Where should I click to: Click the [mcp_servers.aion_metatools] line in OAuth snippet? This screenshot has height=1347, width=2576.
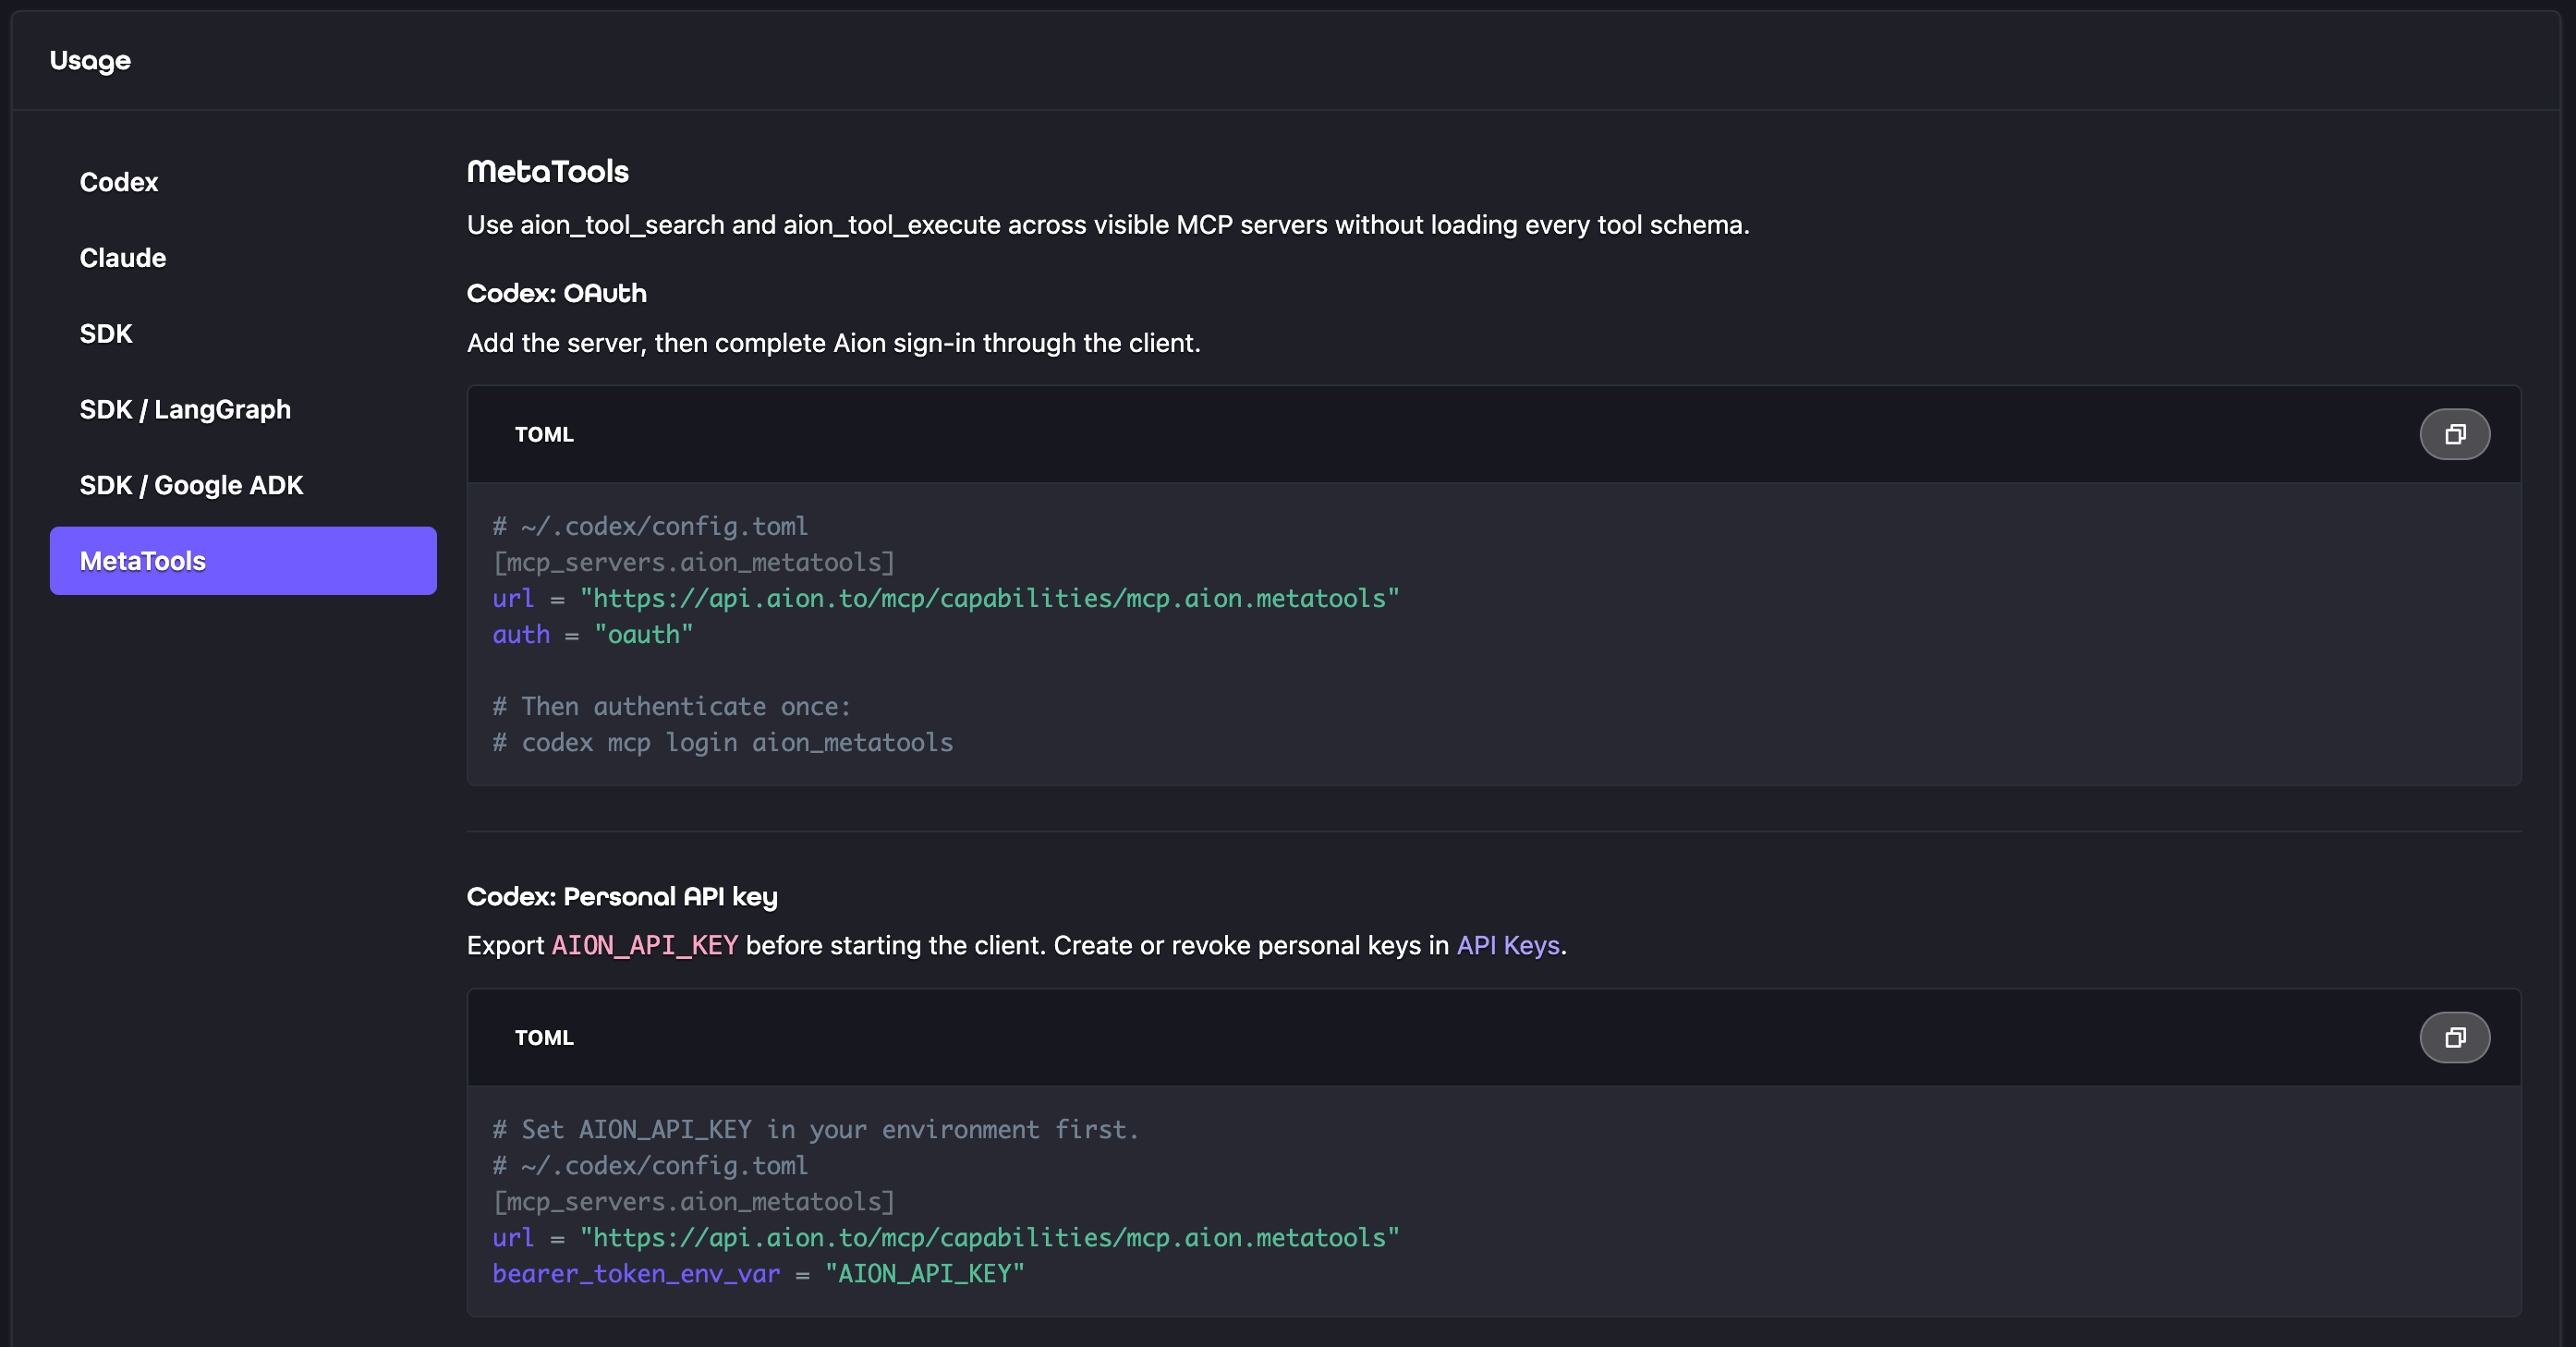click(x=693, y=562)
